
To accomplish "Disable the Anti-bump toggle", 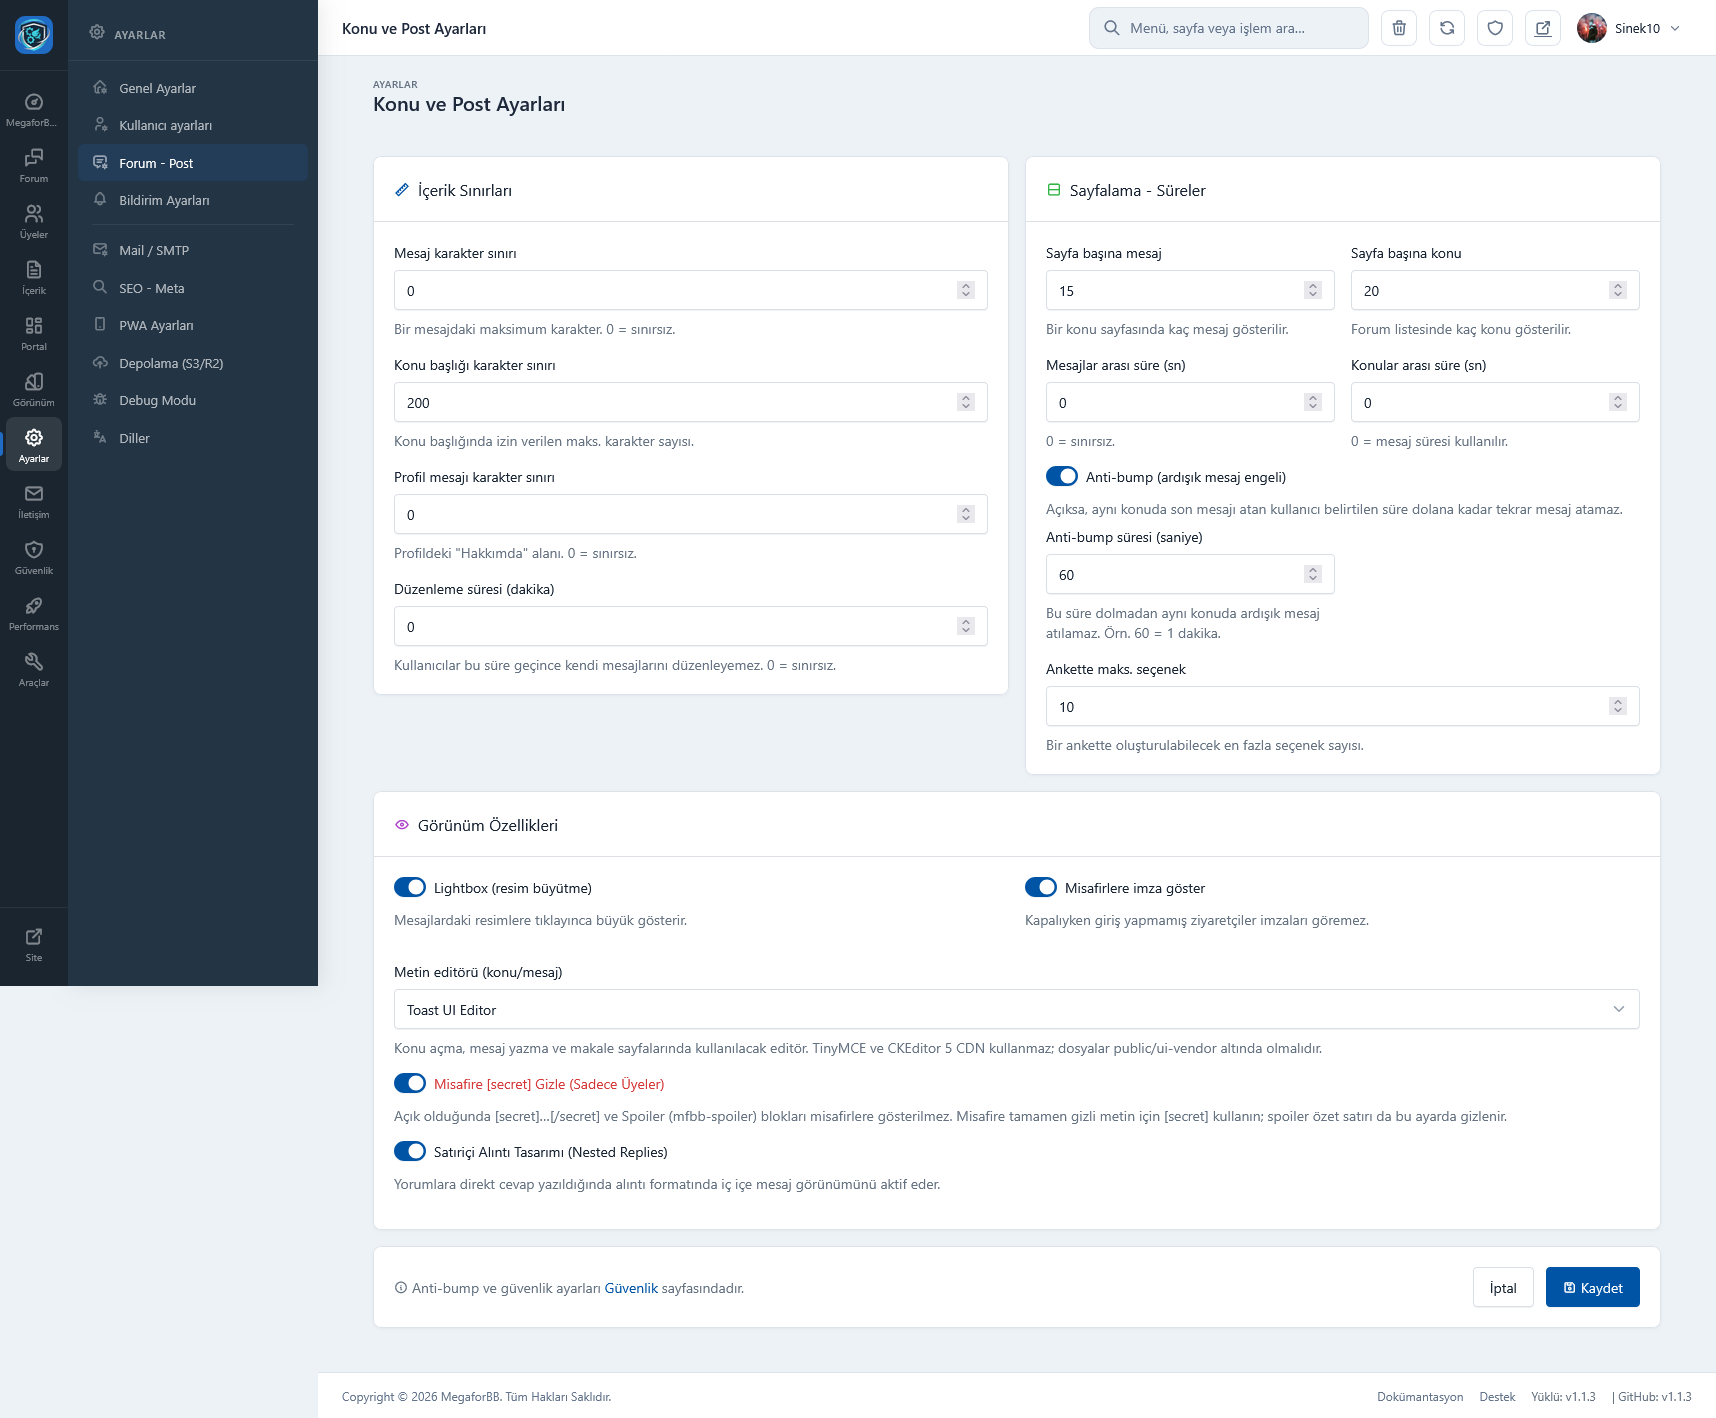I will (1062, 477).
